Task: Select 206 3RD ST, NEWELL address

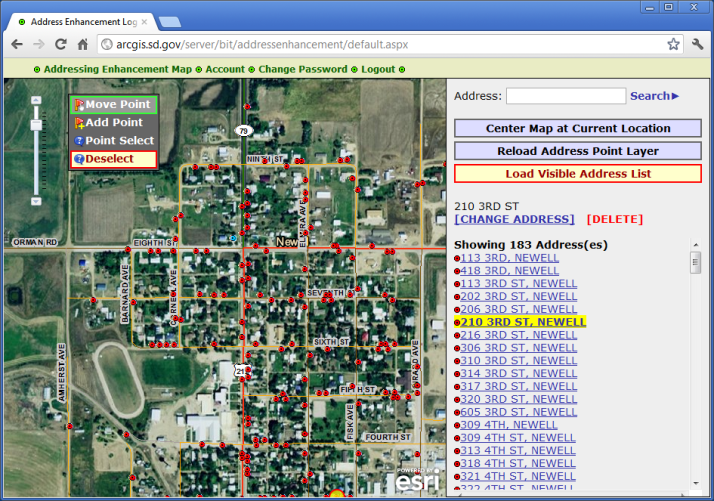Action: click(x=519, y=309)
